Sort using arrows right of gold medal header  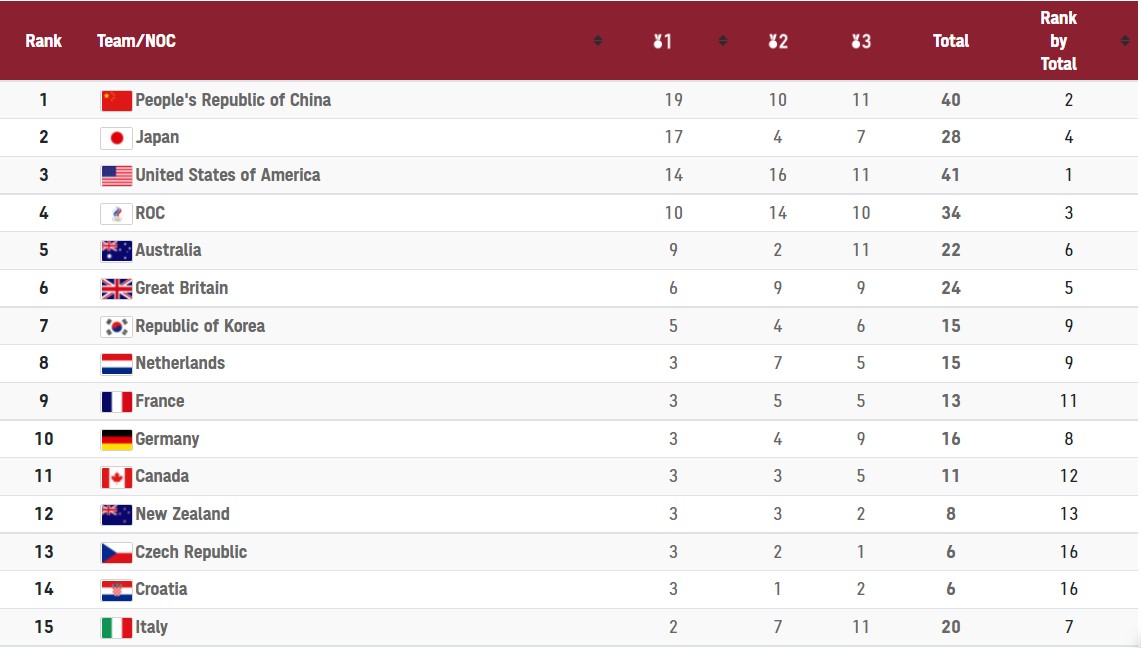click(x=722, y=41)
